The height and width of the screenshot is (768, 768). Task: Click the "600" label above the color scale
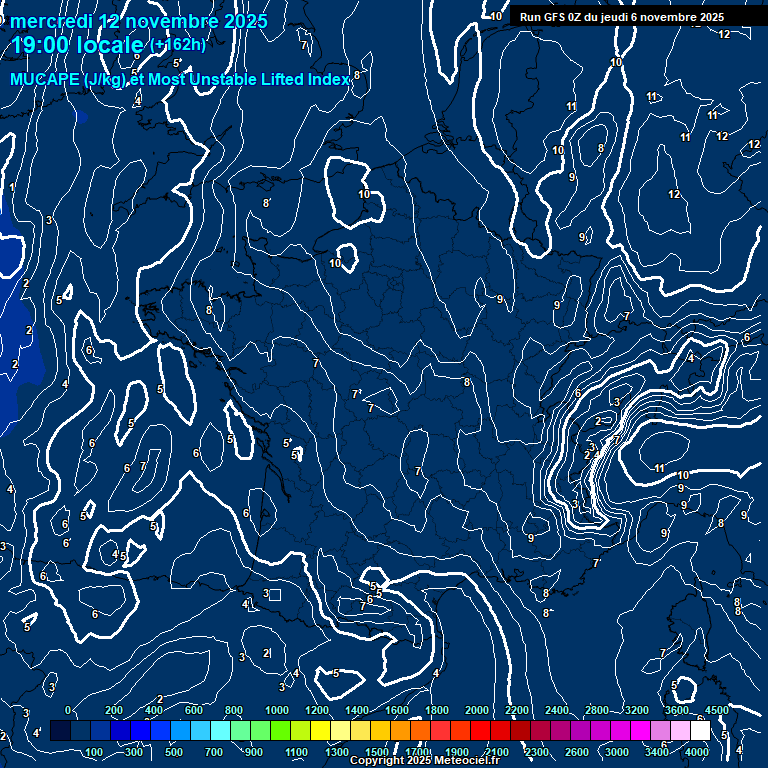(193, 710)
